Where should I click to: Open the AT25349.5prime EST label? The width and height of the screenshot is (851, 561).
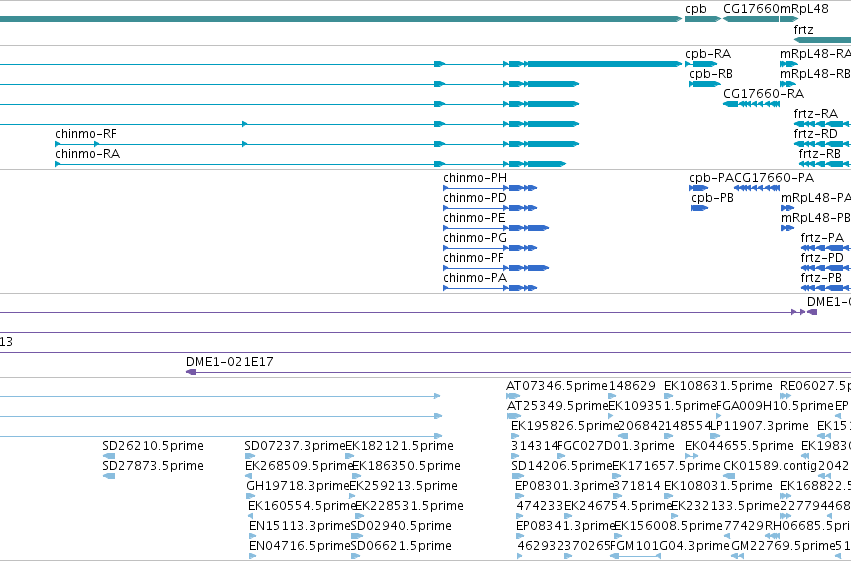[x=557, y=406]
